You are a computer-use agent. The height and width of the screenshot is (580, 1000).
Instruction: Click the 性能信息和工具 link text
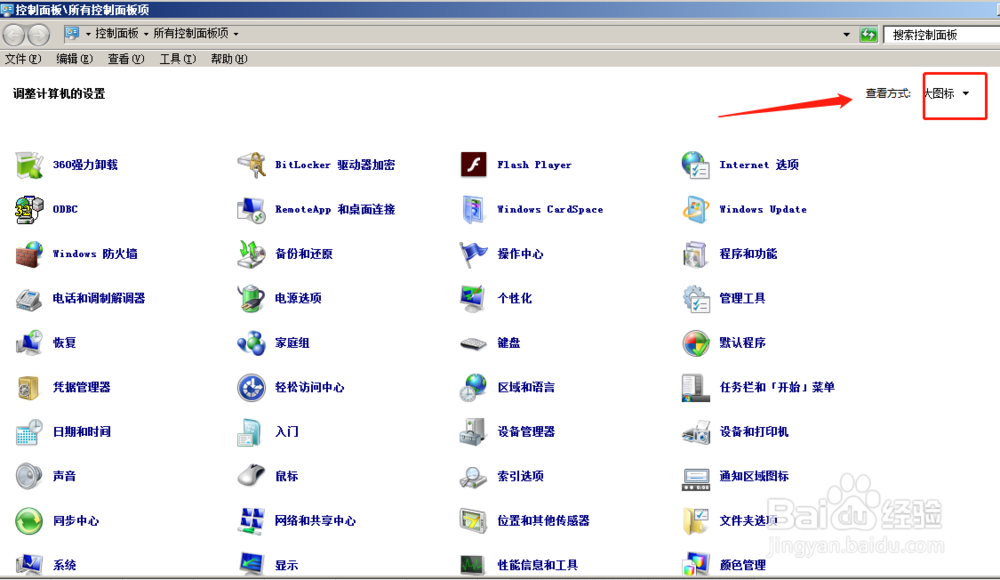[x=538, y=565]
